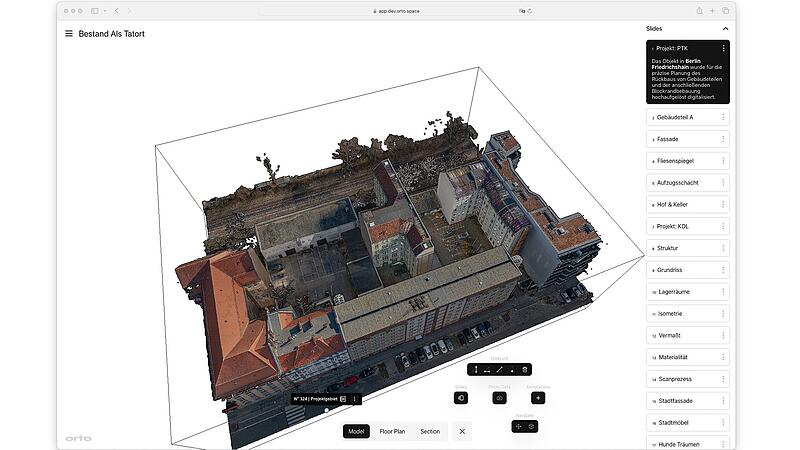
Task: Open the Projektgebiet label options menu
Action: click(355, 399)
